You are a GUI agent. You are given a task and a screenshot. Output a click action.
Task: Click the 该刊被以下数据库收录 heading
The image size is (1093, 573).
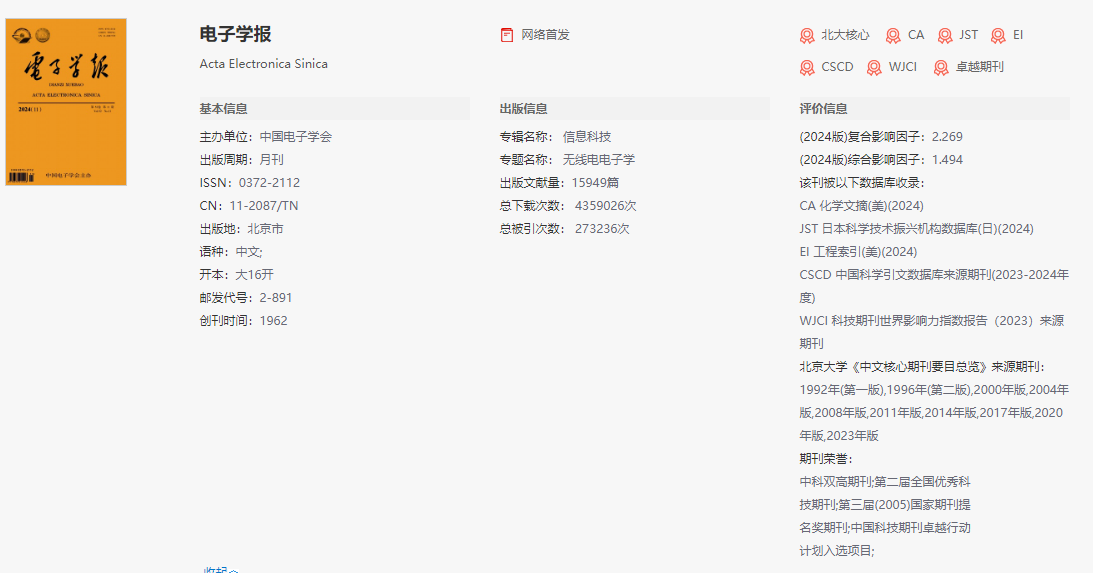[862, 183]
